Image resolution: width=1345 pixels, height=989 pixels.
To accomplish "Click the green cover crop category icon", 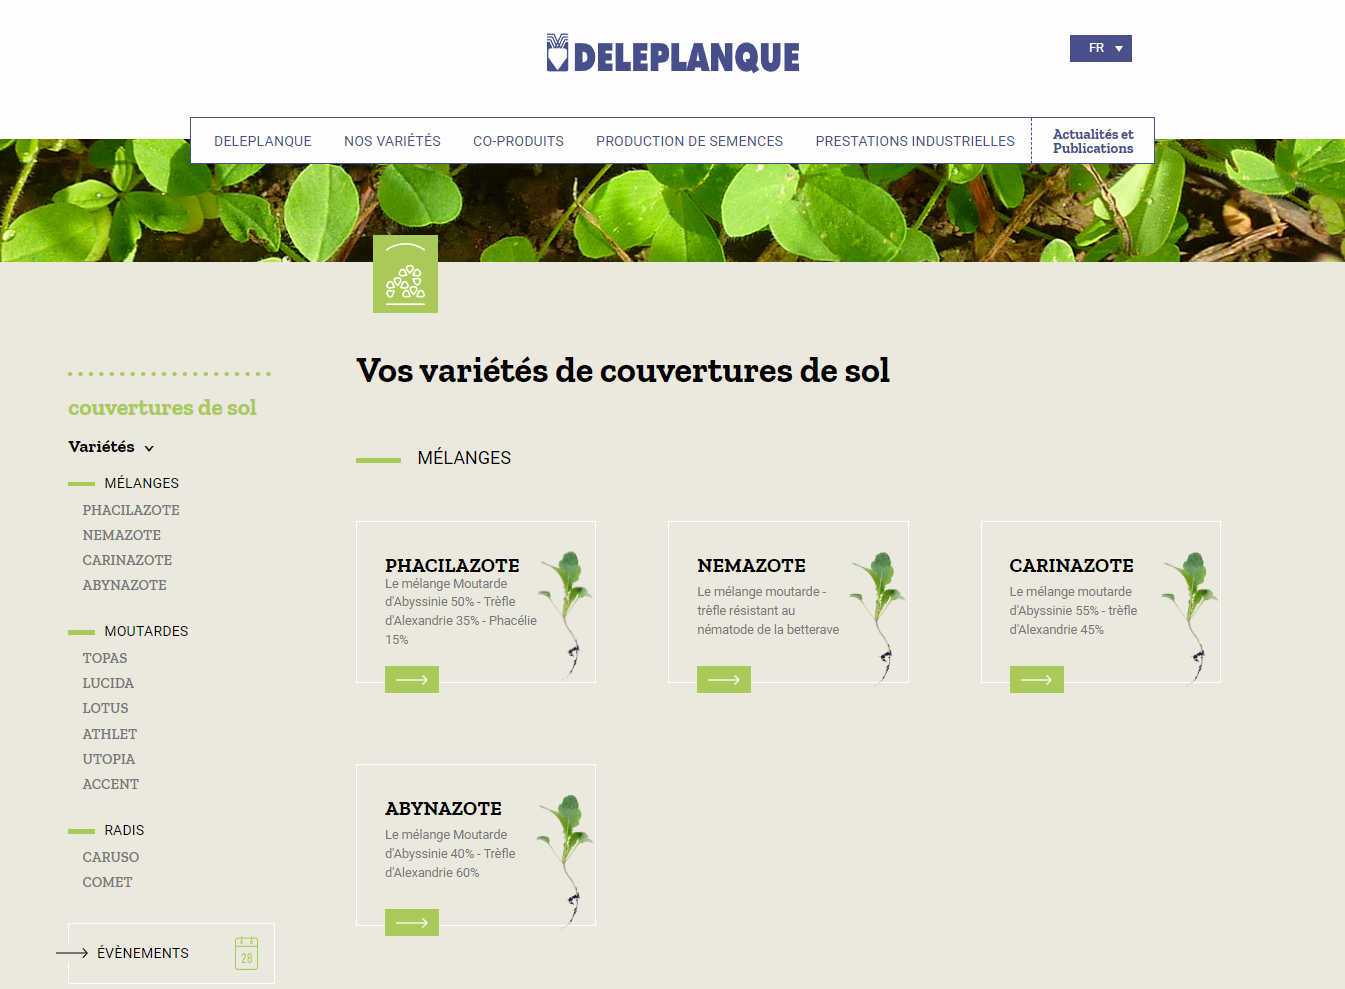I will tap(405, 274).
